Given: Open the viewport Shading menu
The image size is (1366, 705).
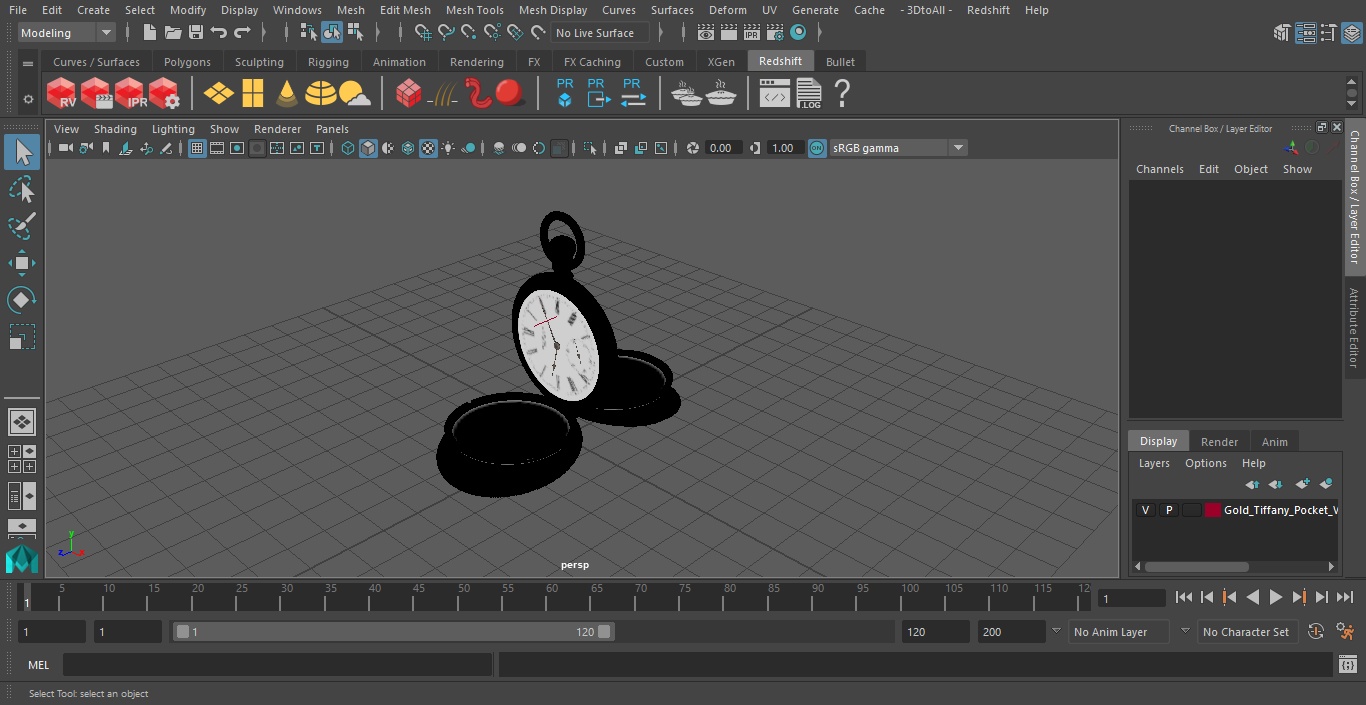Looking at the screenshot, I should [115, 129].
